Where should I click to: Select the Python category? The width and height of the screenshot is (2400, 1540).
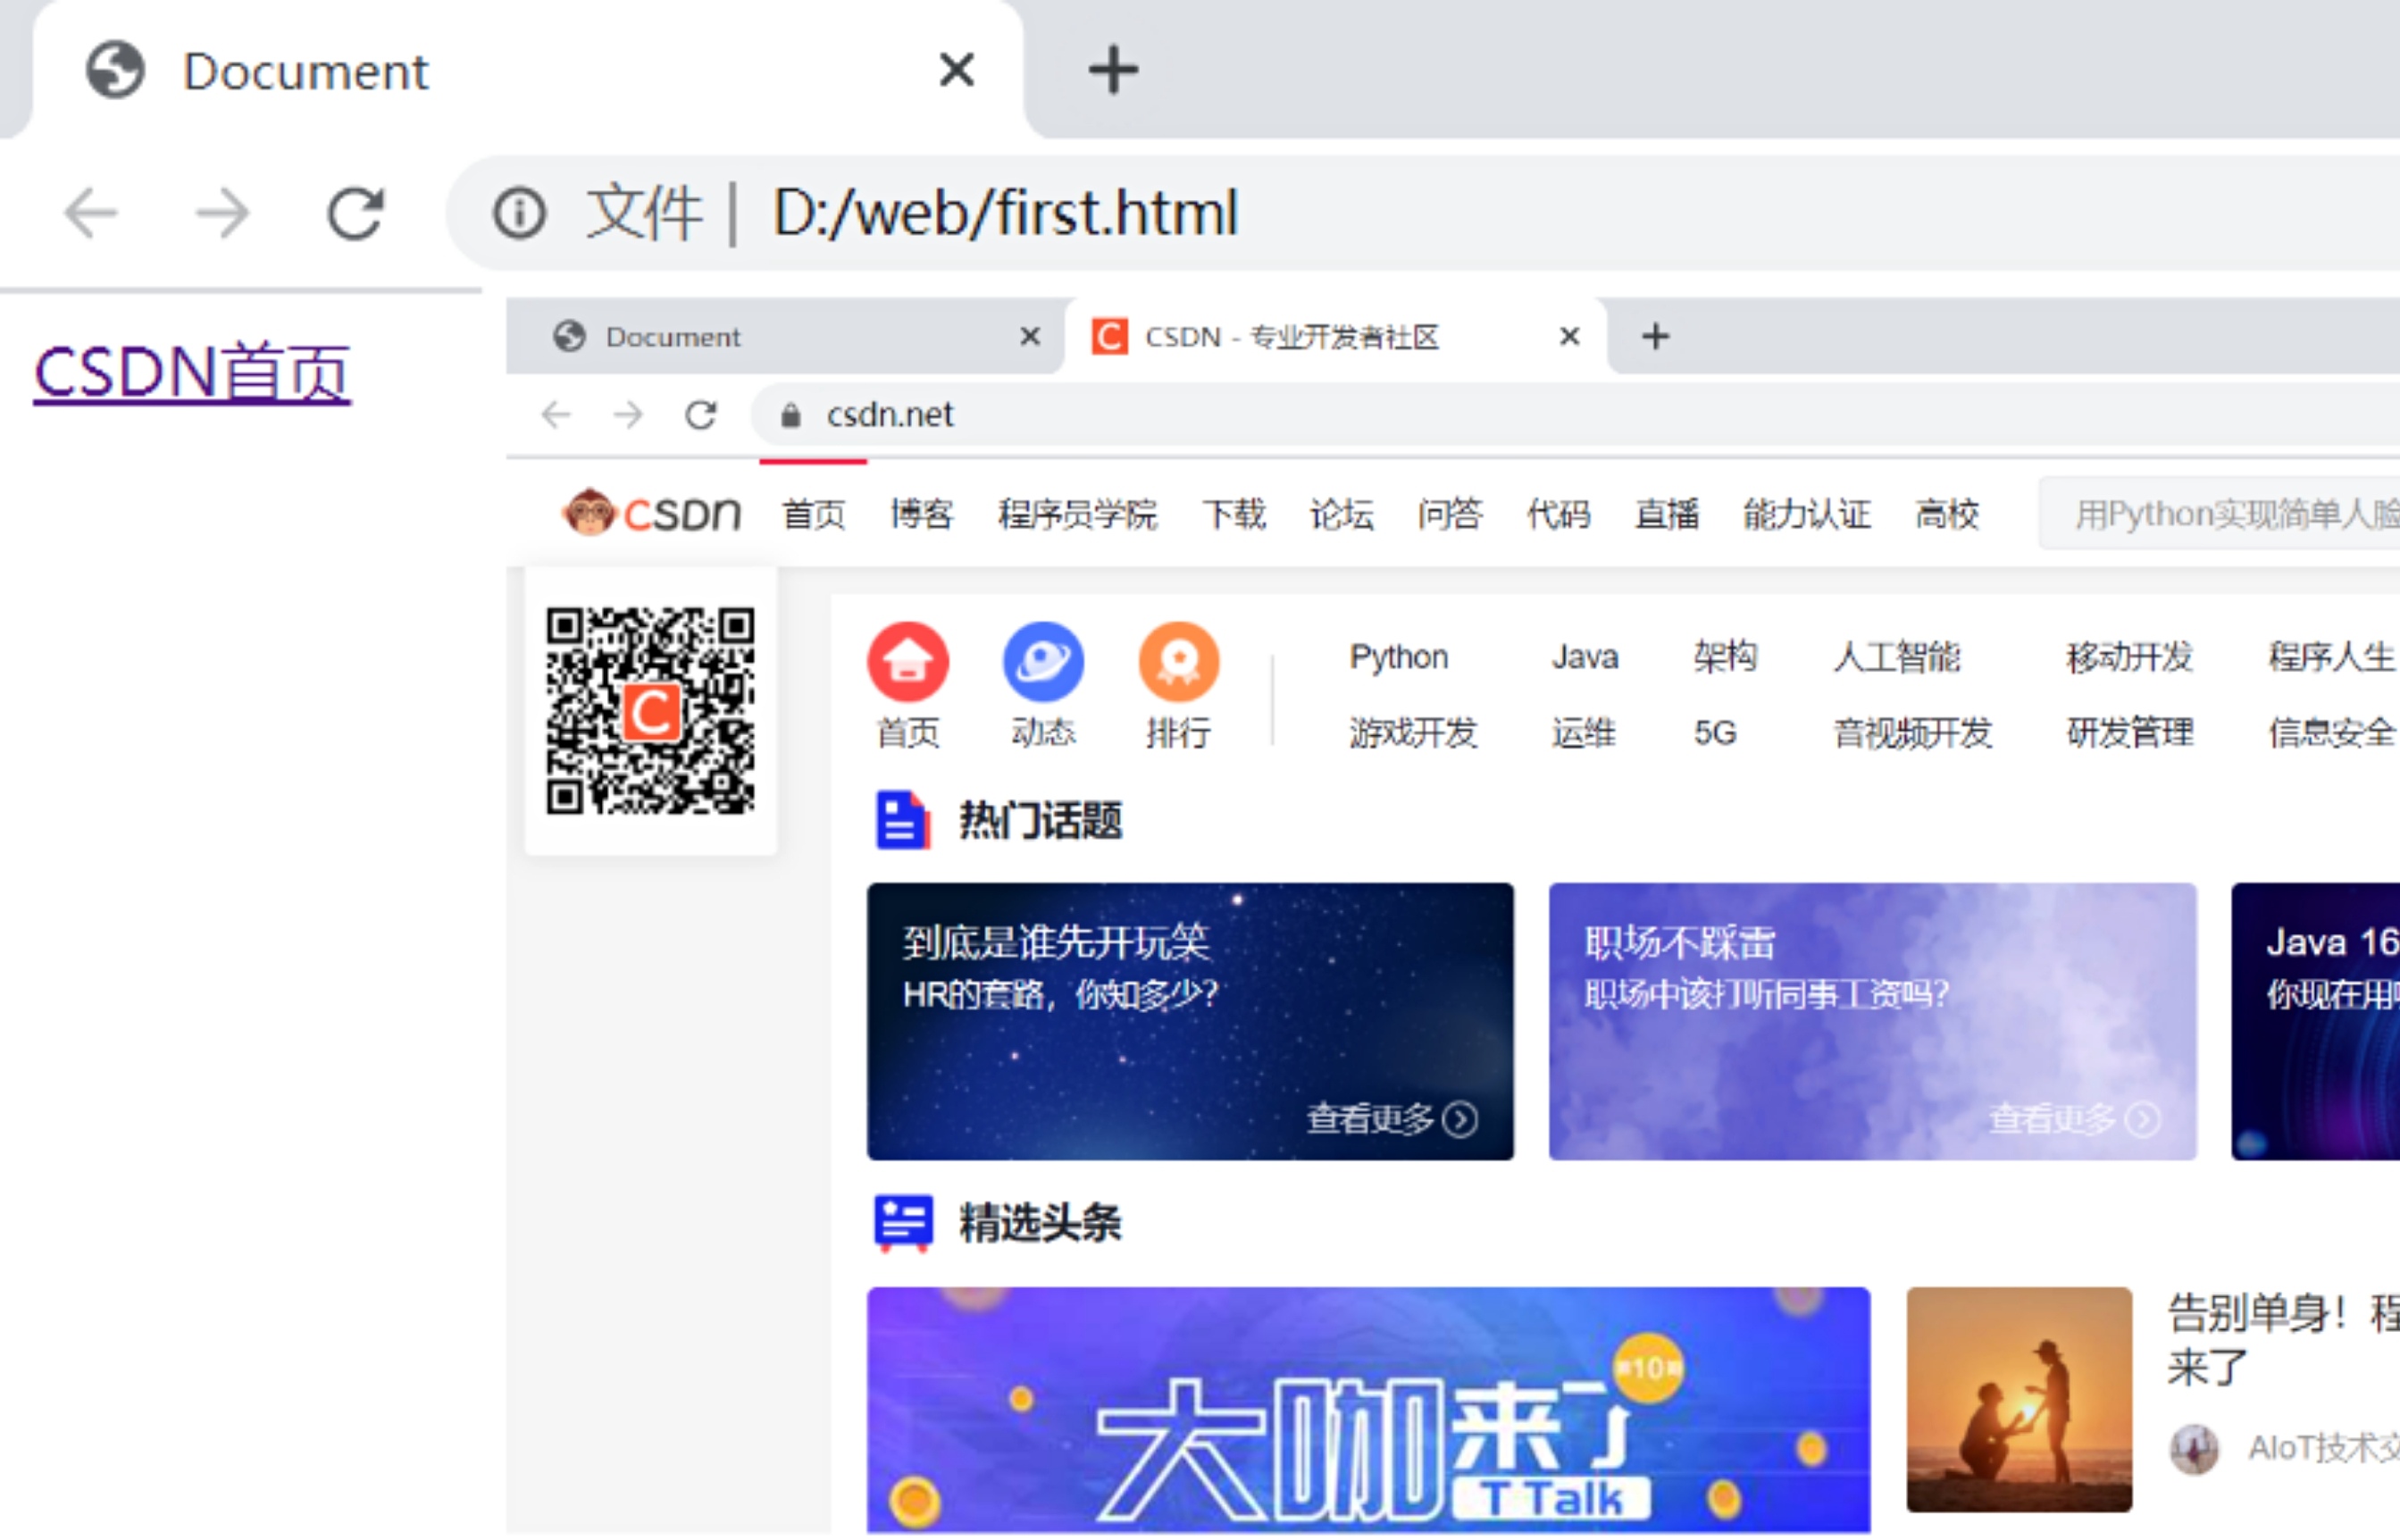click(x=1399, y=657)
